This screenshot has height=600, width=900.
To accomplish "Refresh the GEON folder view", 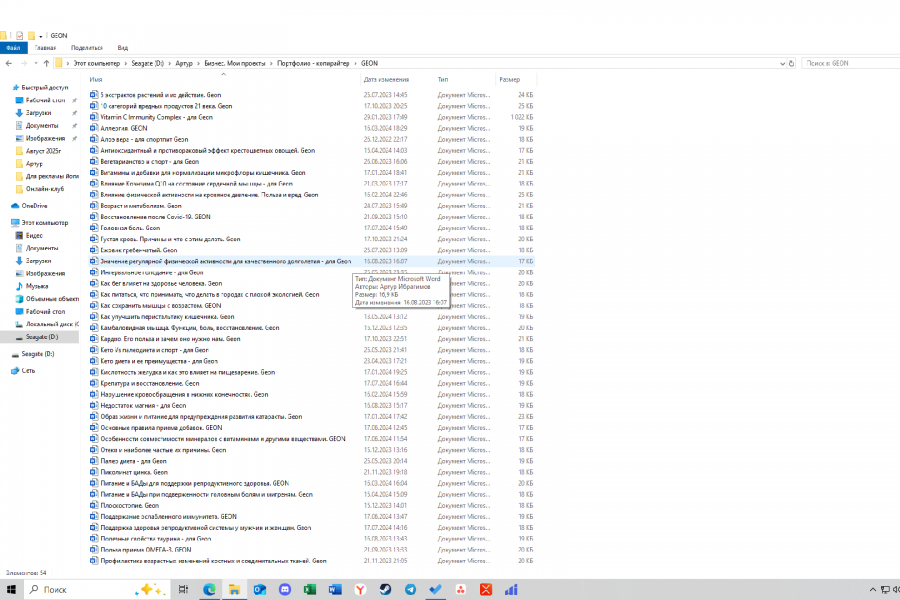I will point(792,63).
